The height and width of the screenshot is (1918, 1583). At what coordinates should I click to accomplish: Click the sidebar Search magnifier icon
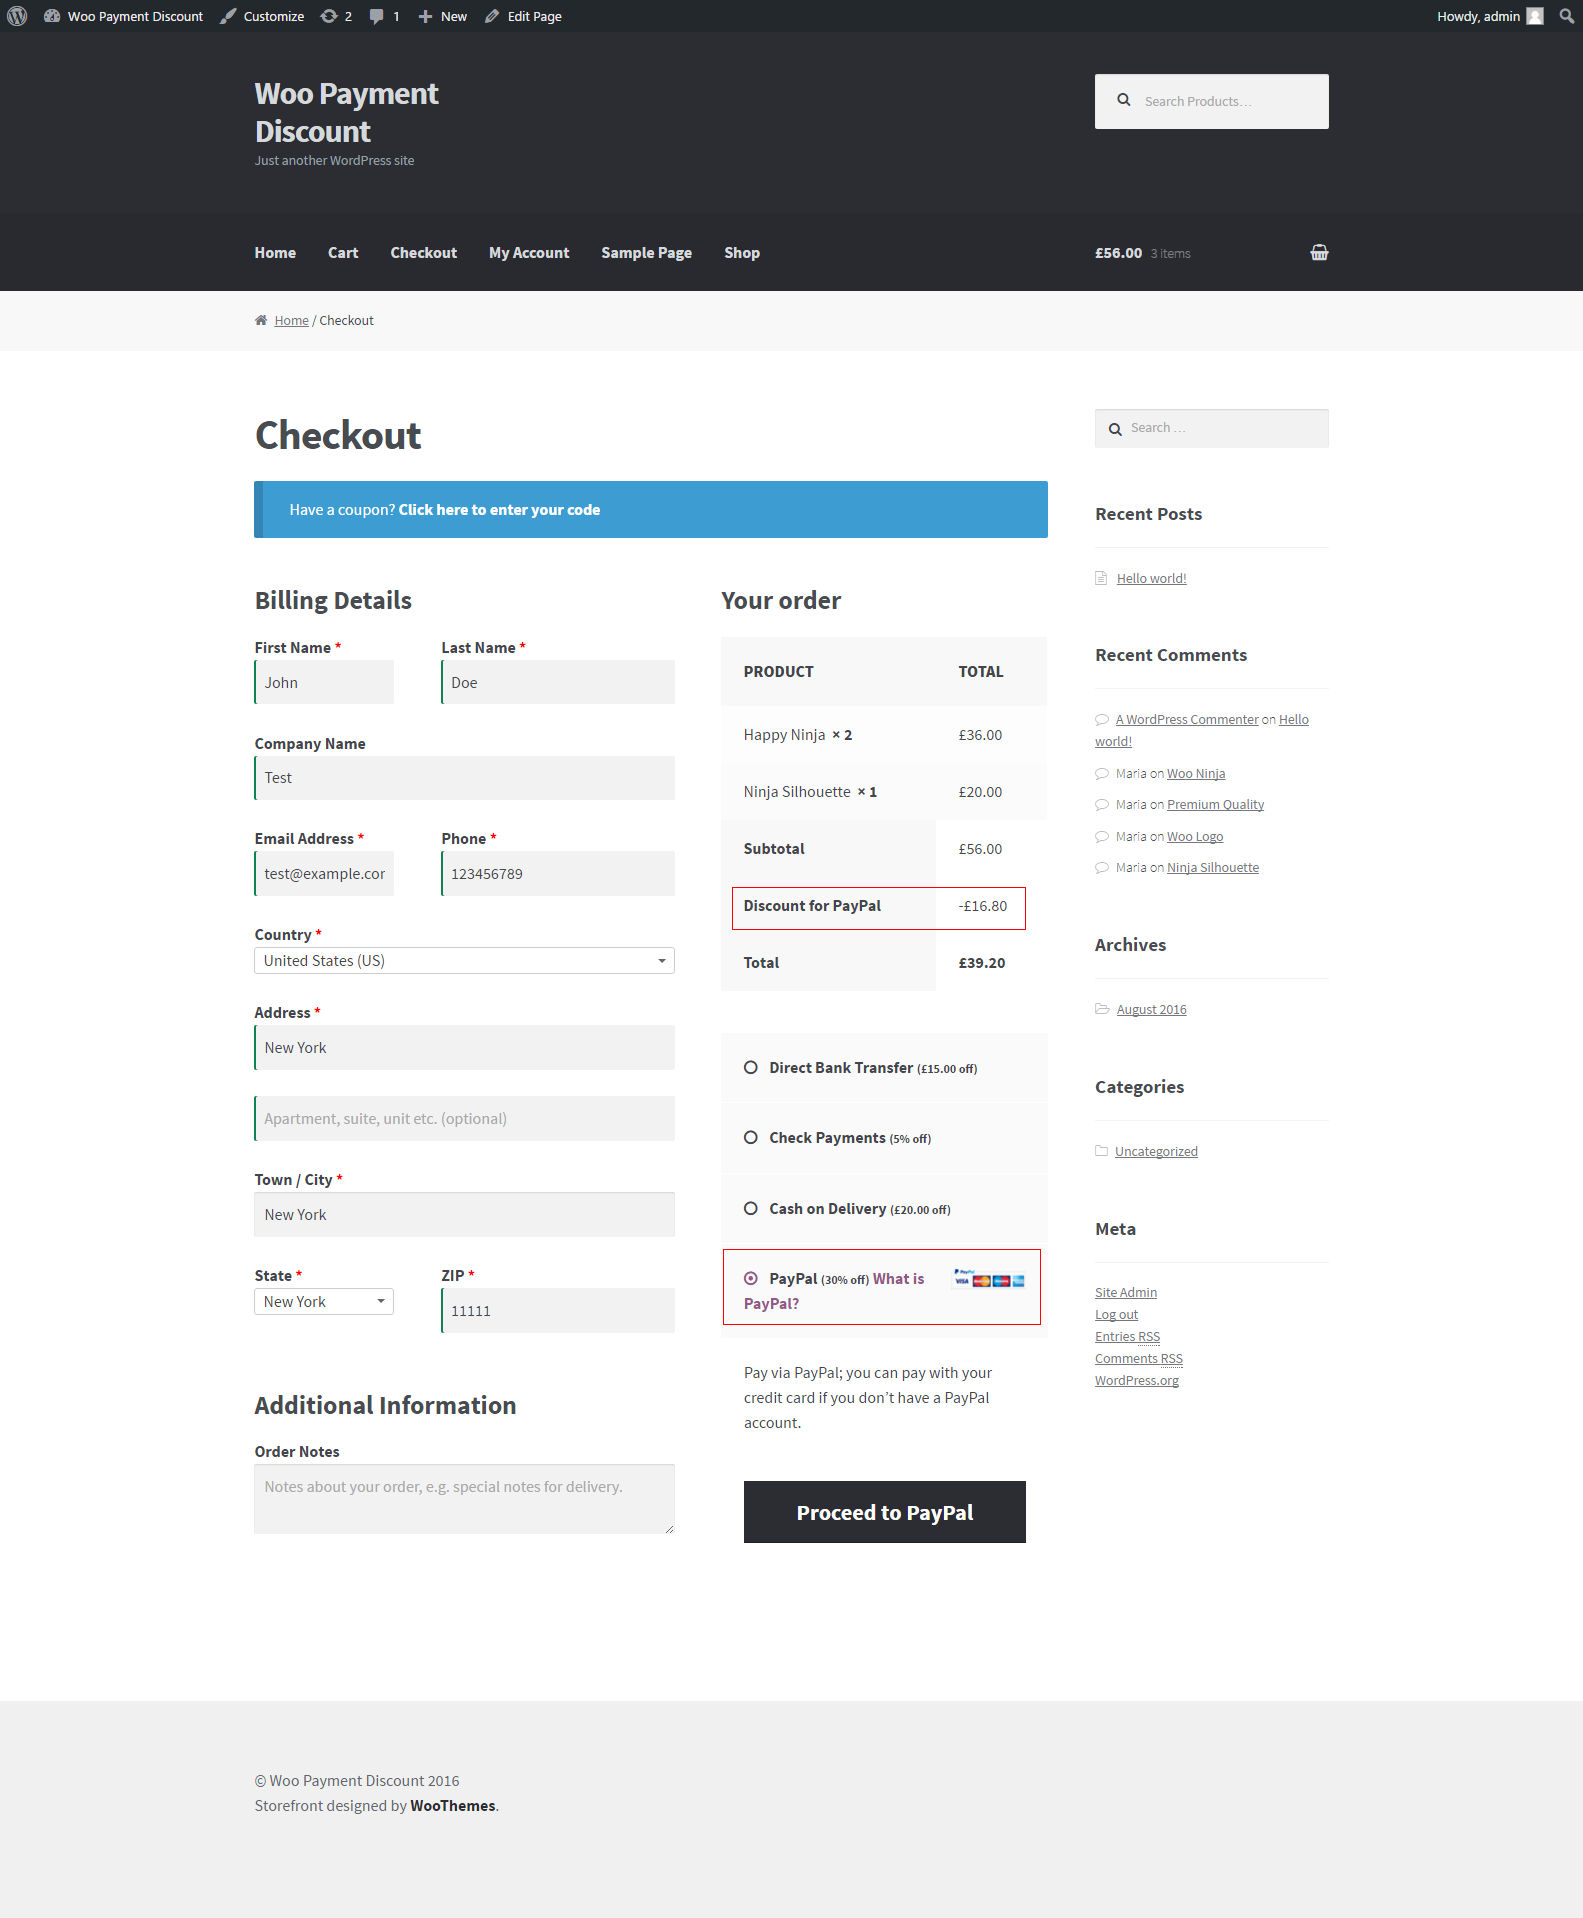[x=1115, y=429]
